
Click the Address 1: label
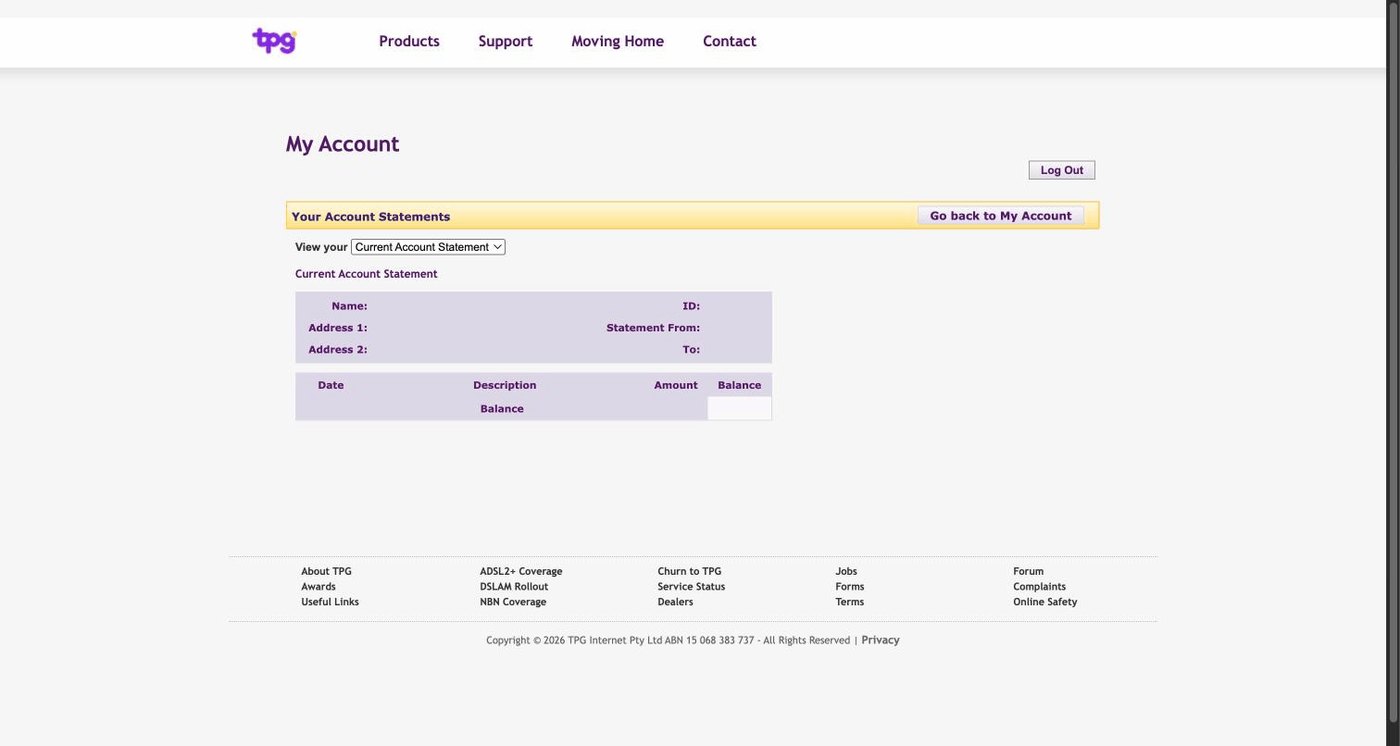coord(338,328)
